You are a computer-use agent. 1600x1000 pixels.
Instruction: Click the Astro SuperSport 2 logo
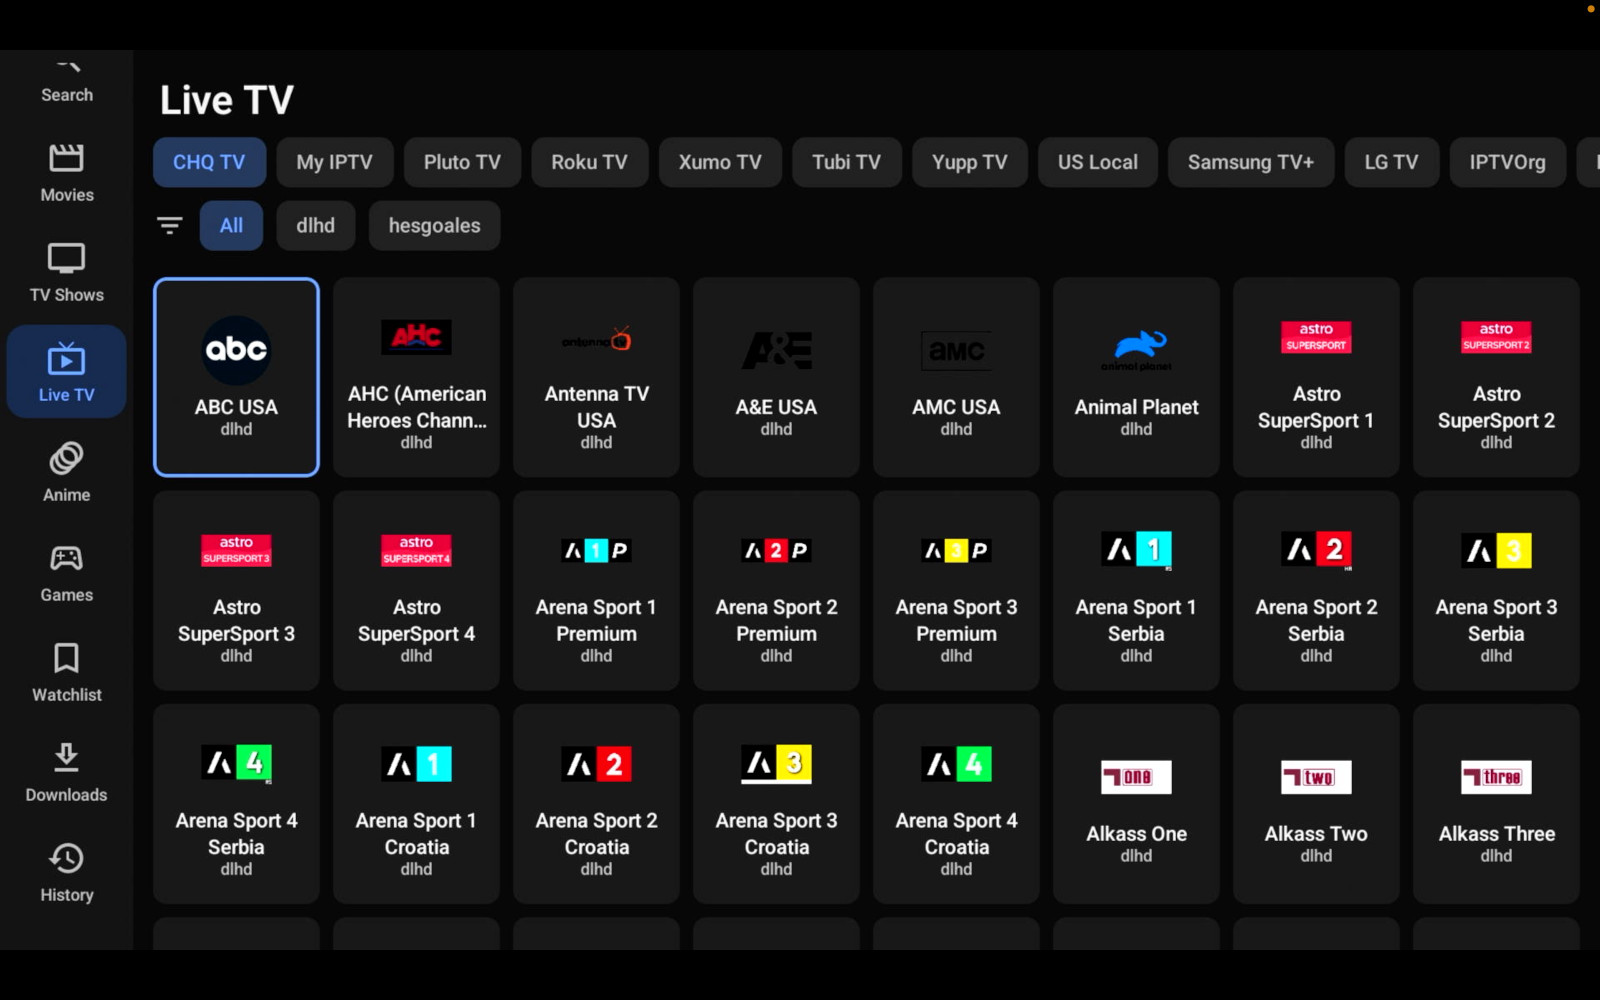pyautogui.click(x=1496, y=337)
